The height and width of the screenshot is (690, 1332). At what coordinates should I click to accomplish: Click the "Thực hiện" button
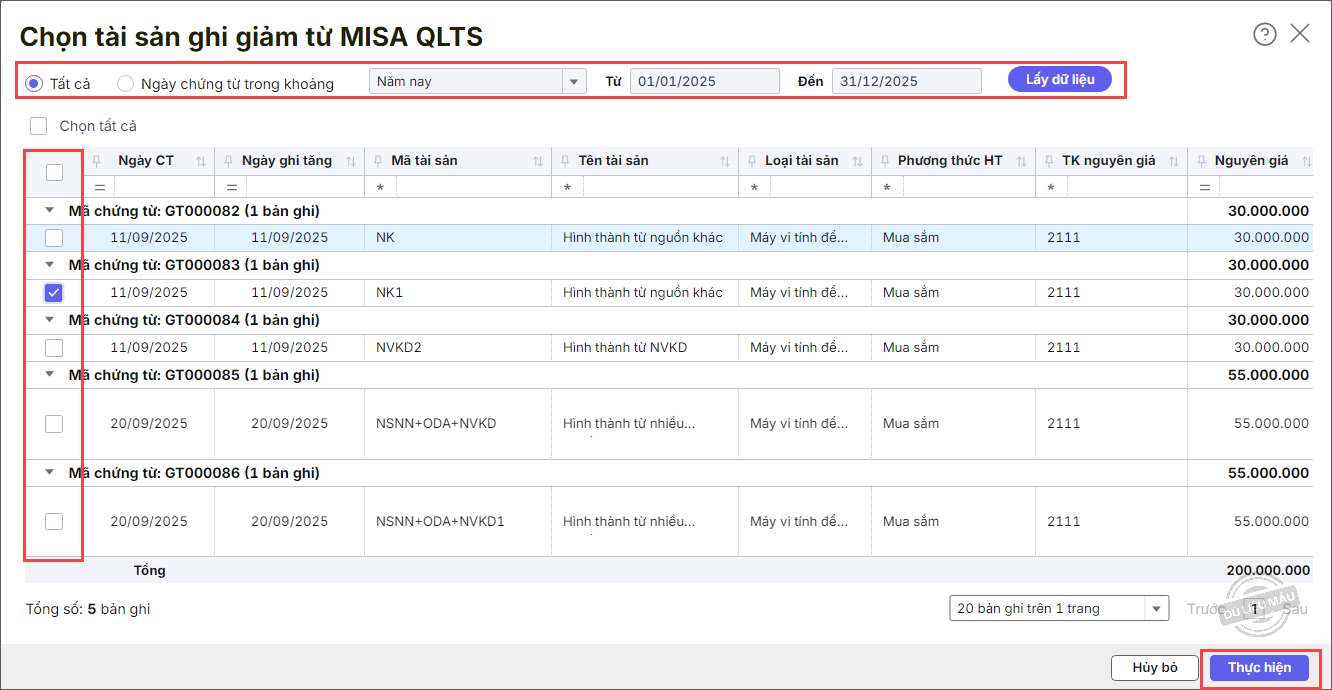[1259, 668]
